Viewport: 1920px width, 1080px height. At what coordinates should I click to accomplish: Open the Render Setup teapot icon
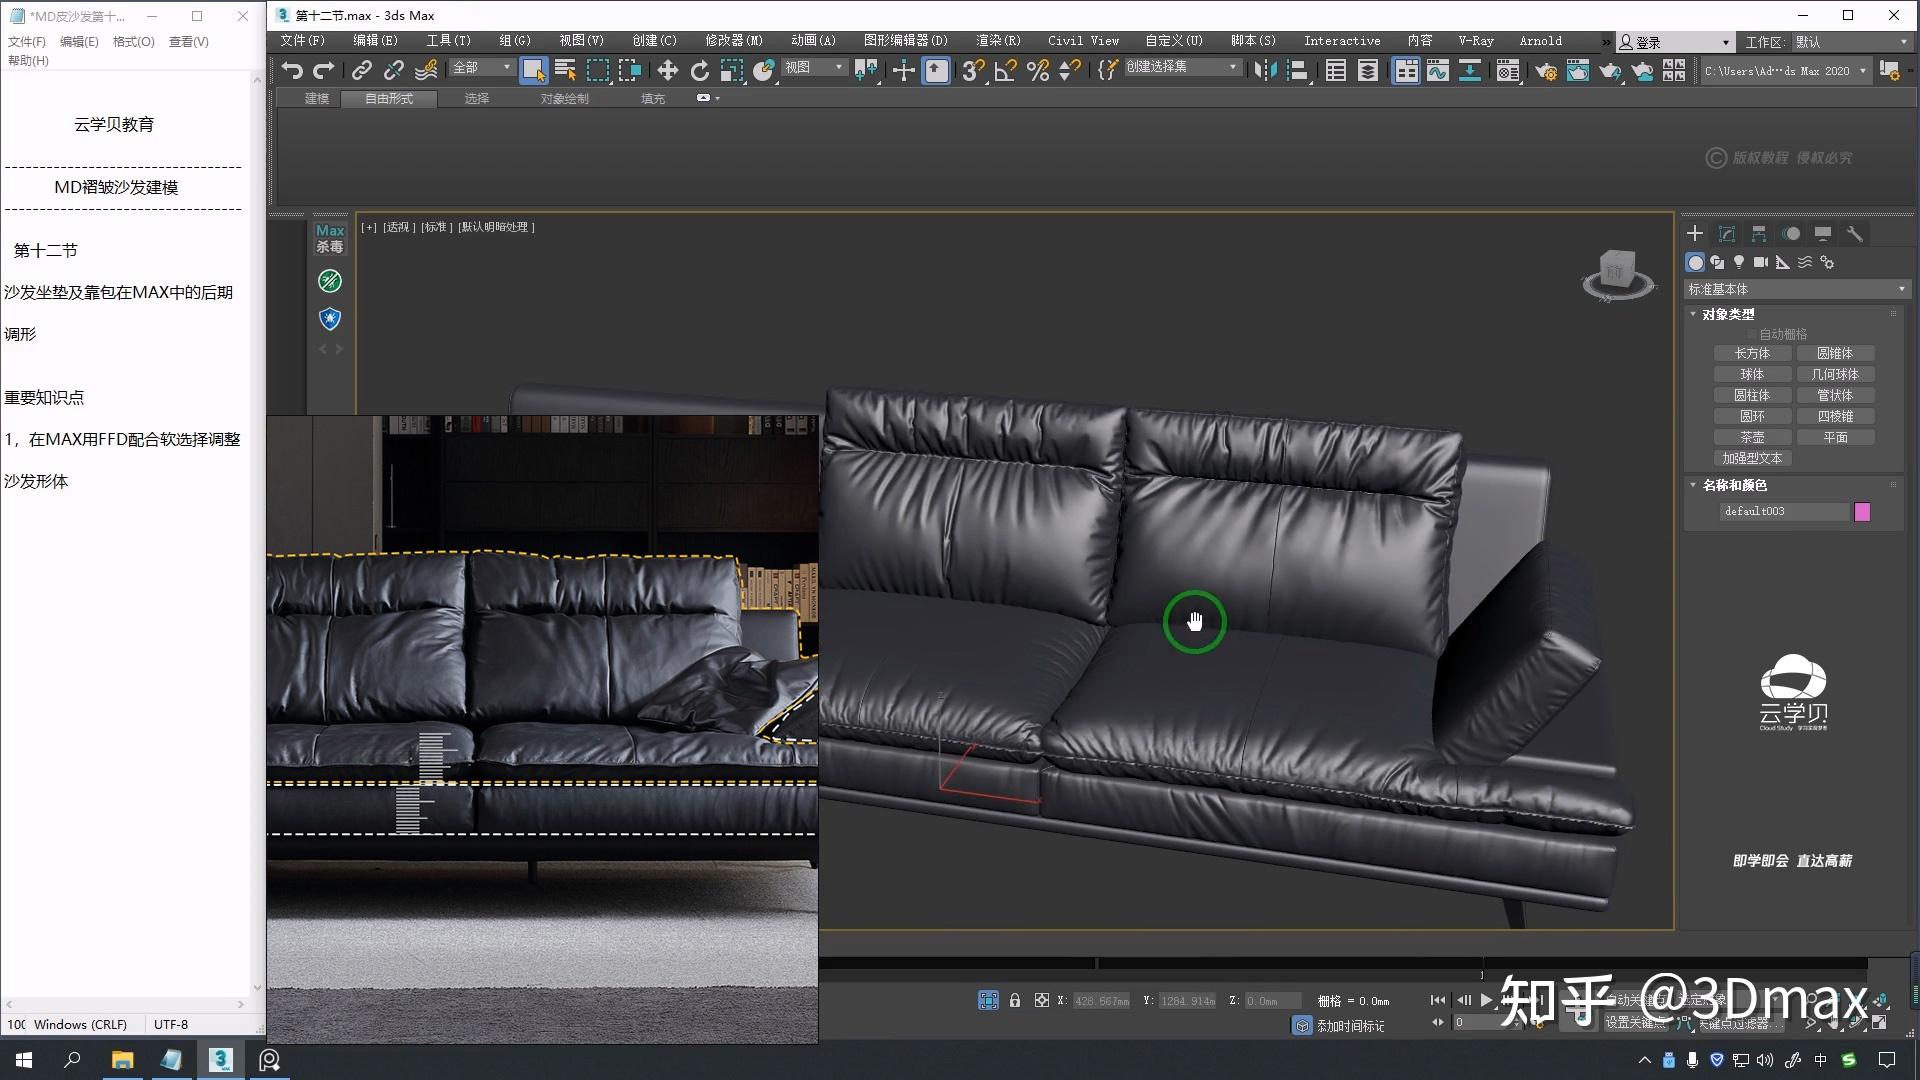pyautogui.click(x=1545, y=70)
